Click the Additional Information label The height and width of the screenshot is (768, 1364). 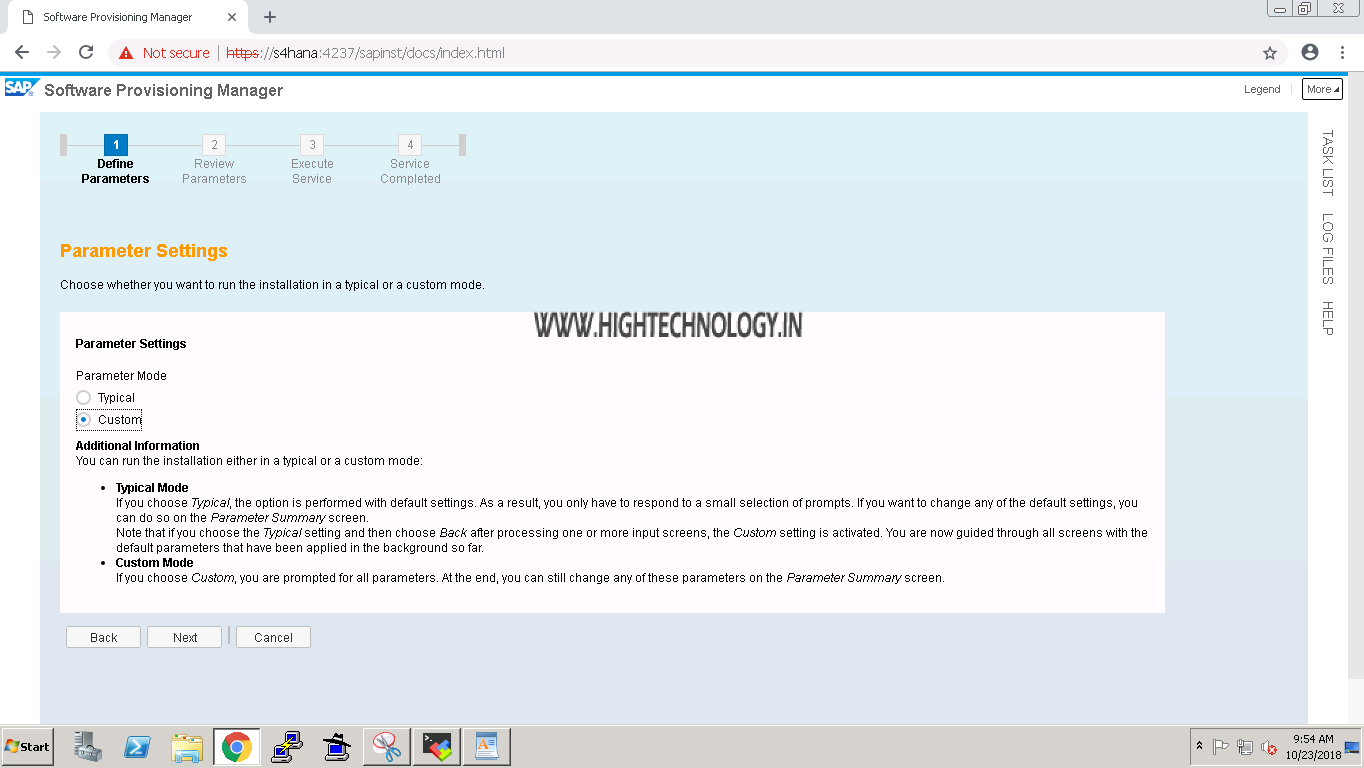pyautogui.click(x=138, y=446)
